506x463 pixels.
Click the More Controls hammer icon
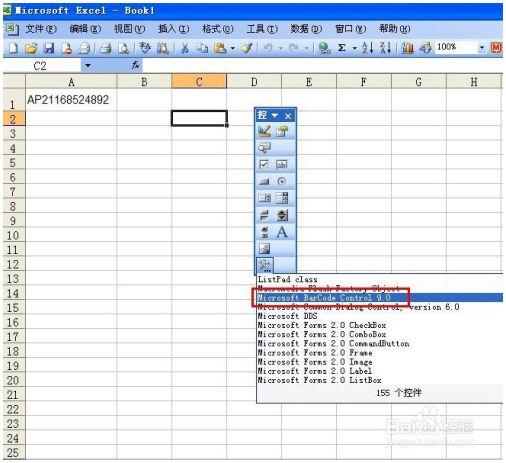click(x=265, y=266)
